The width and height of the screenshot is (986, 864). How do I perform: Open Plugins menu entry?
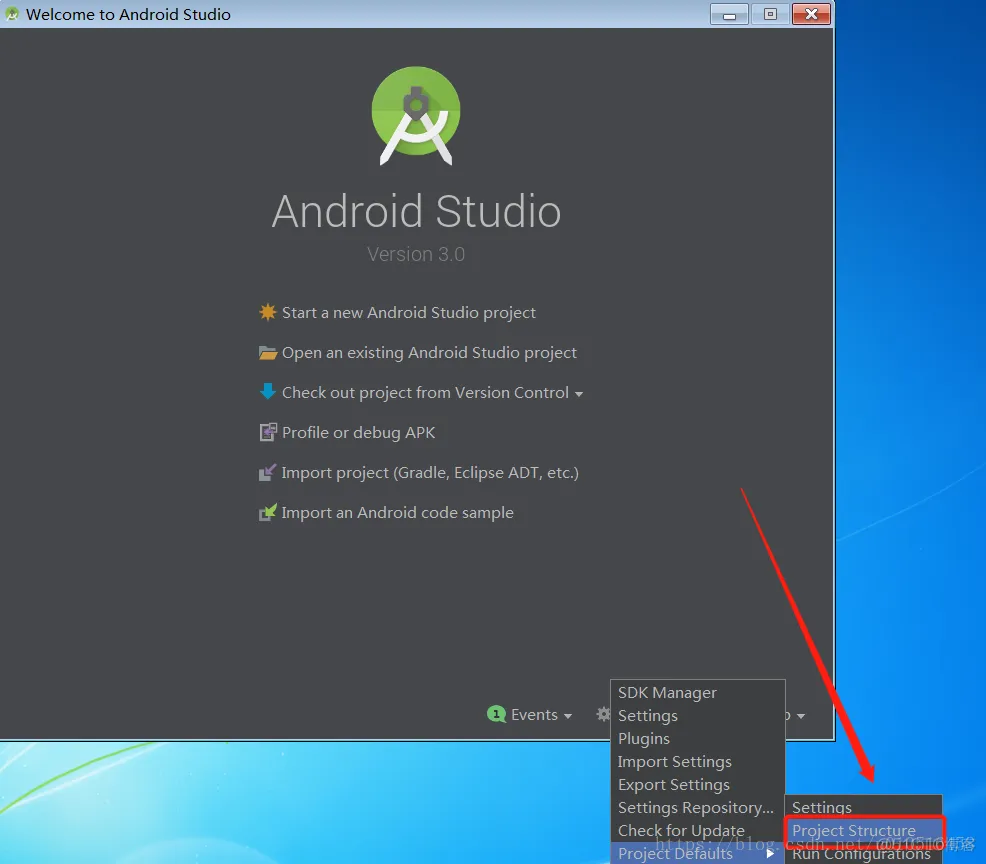[697, 738]
